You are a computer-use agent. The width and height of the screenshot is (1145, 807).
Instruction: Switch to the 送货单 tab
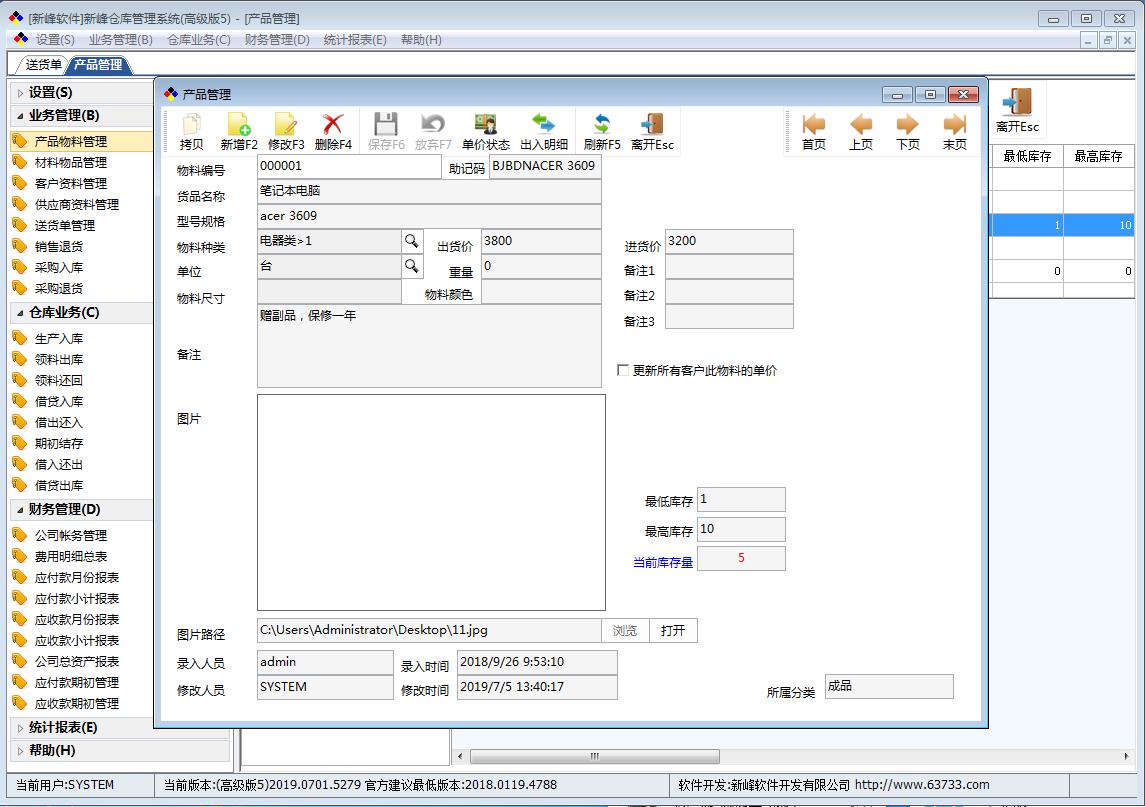43,65
